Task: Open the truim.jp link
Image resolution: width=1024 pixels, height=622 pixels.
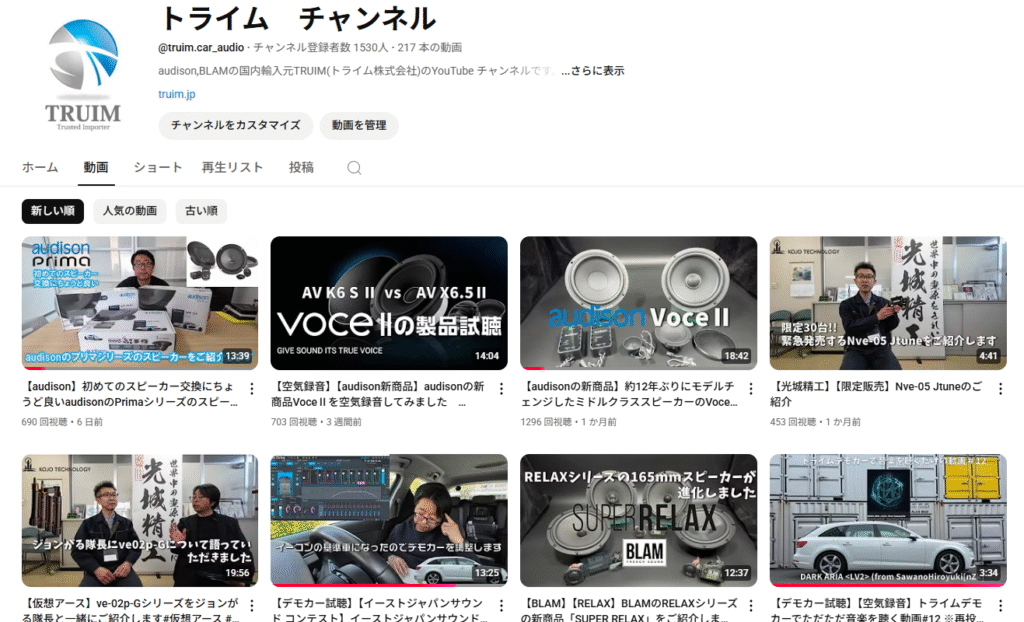Action: (176, 94)
